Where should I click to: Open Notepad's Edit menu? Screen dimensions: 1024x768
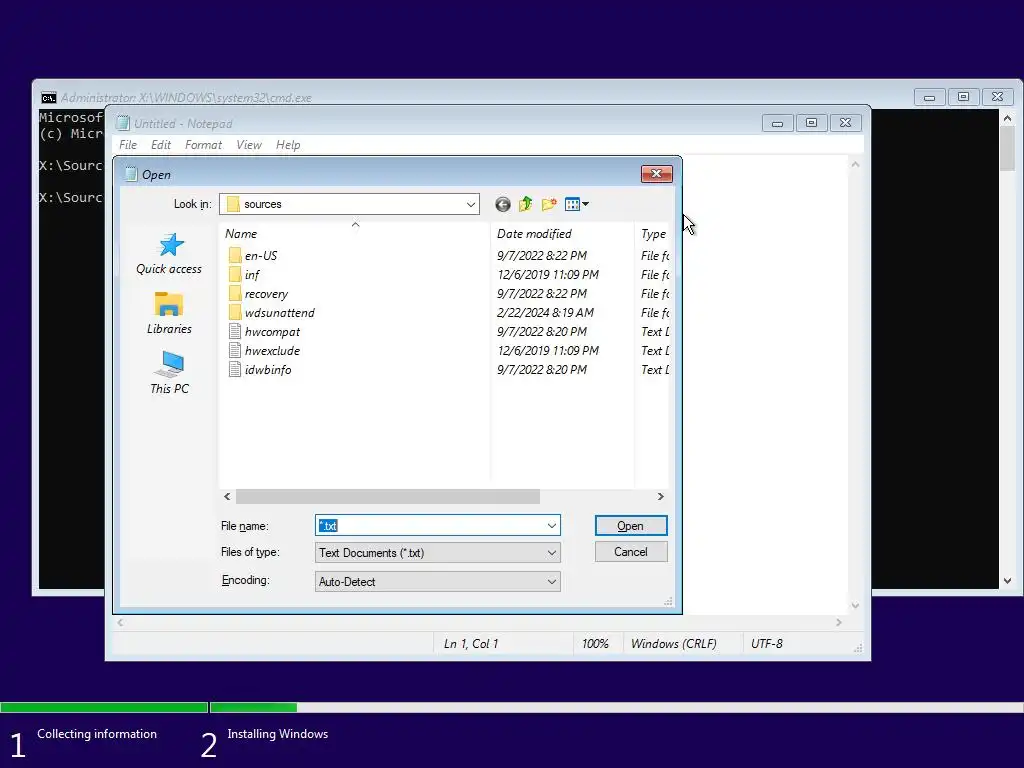pyautogui.click(x=161, y=145)
